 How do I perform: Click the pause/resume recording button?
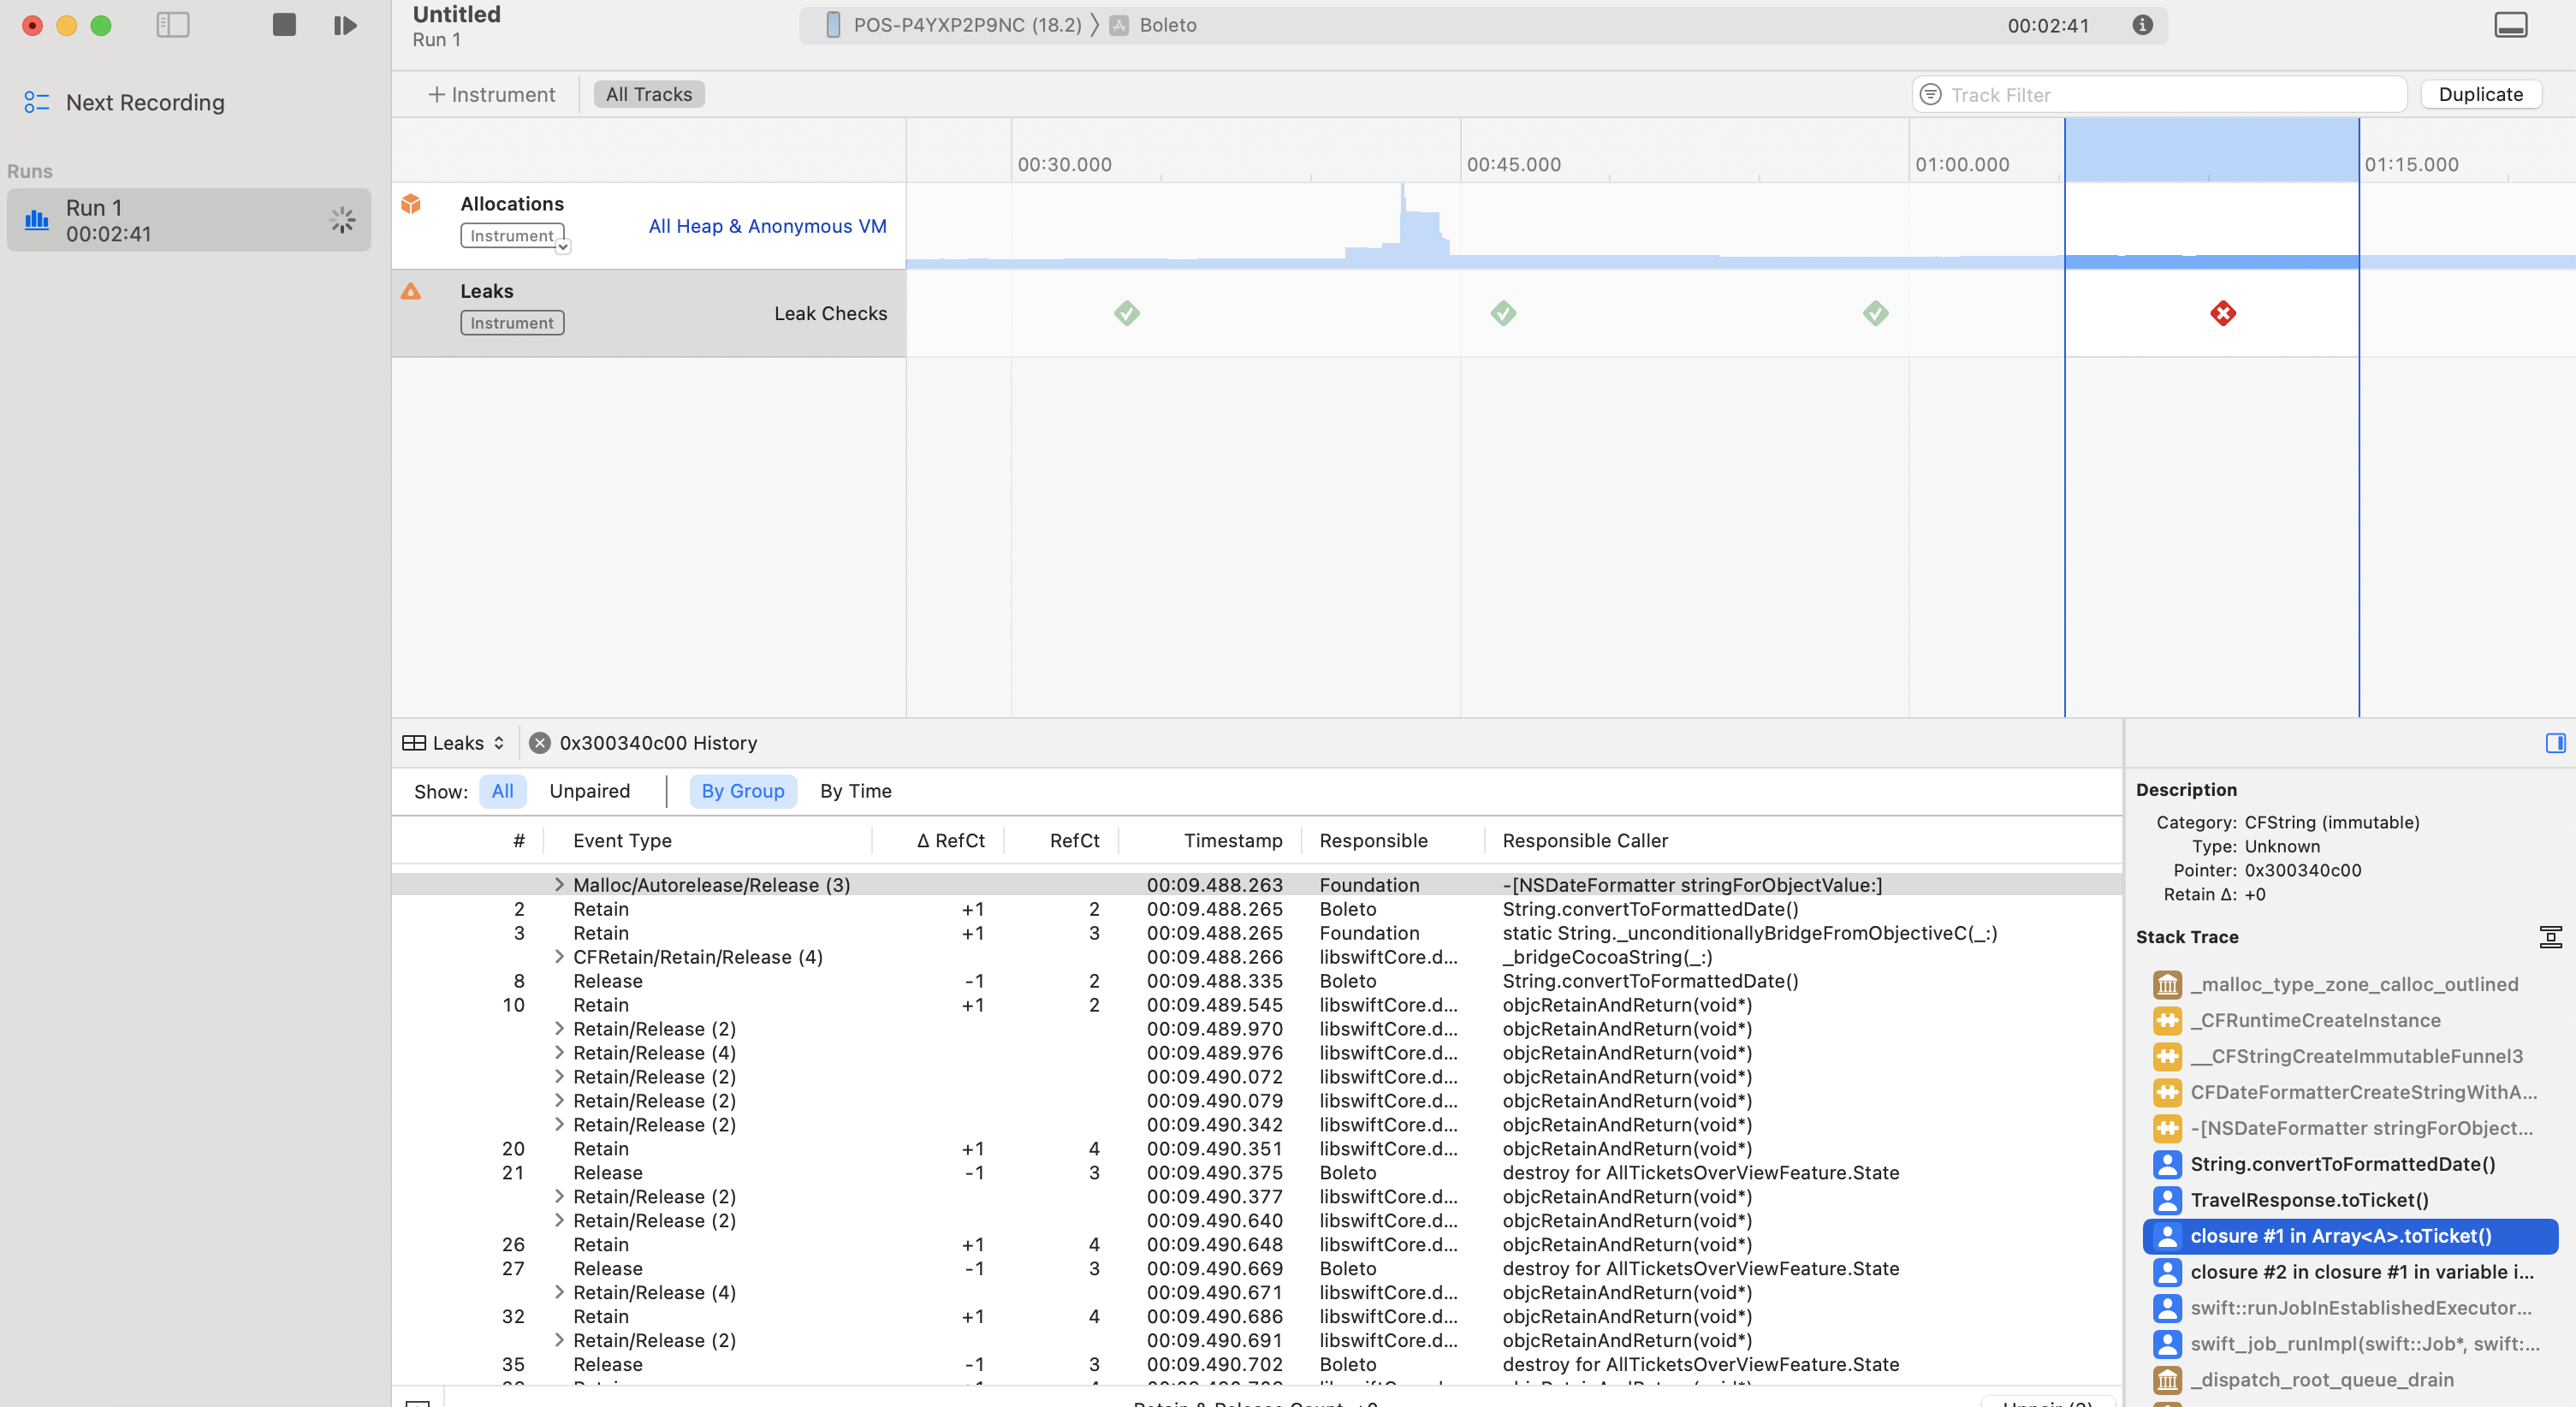345,25
